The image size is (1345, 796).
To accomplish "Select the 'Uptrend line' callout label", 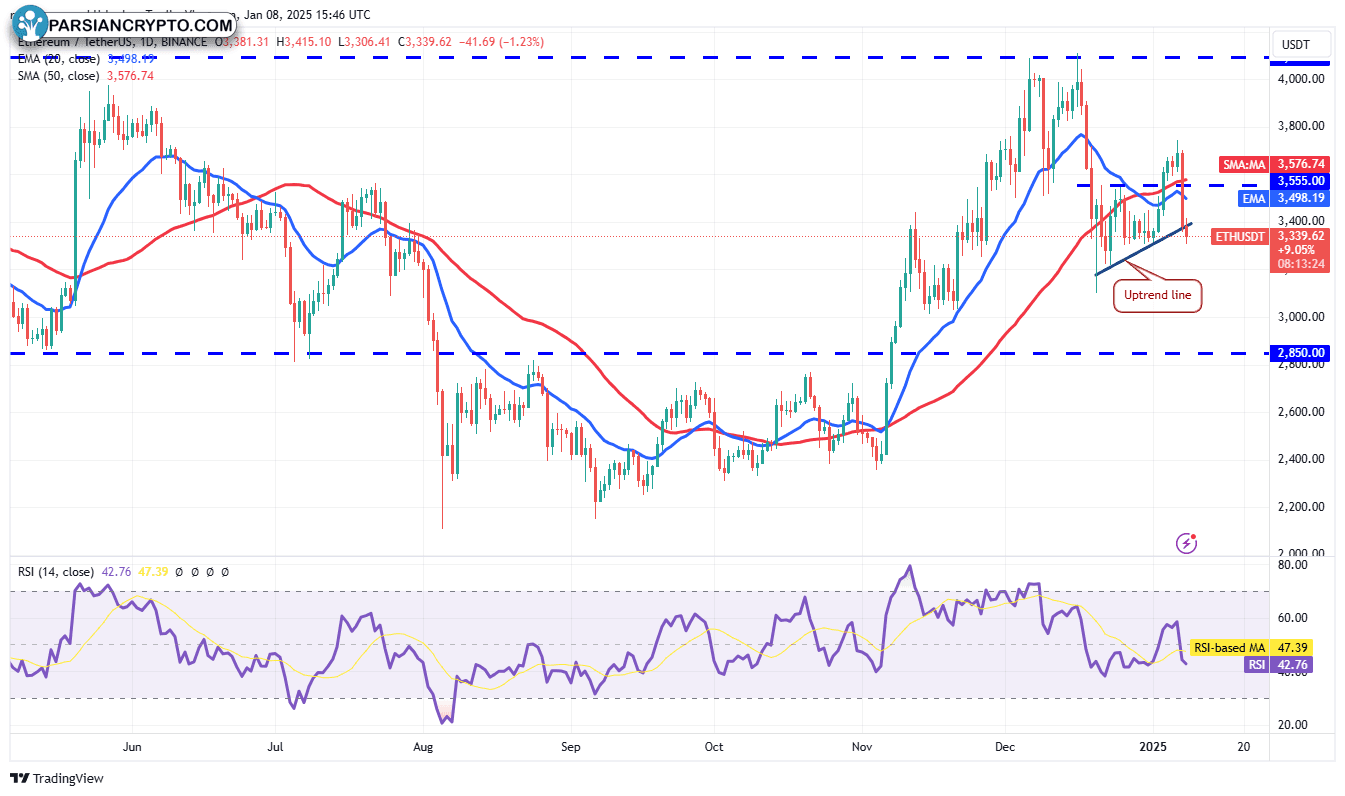I will click(x=1157, y=295).
